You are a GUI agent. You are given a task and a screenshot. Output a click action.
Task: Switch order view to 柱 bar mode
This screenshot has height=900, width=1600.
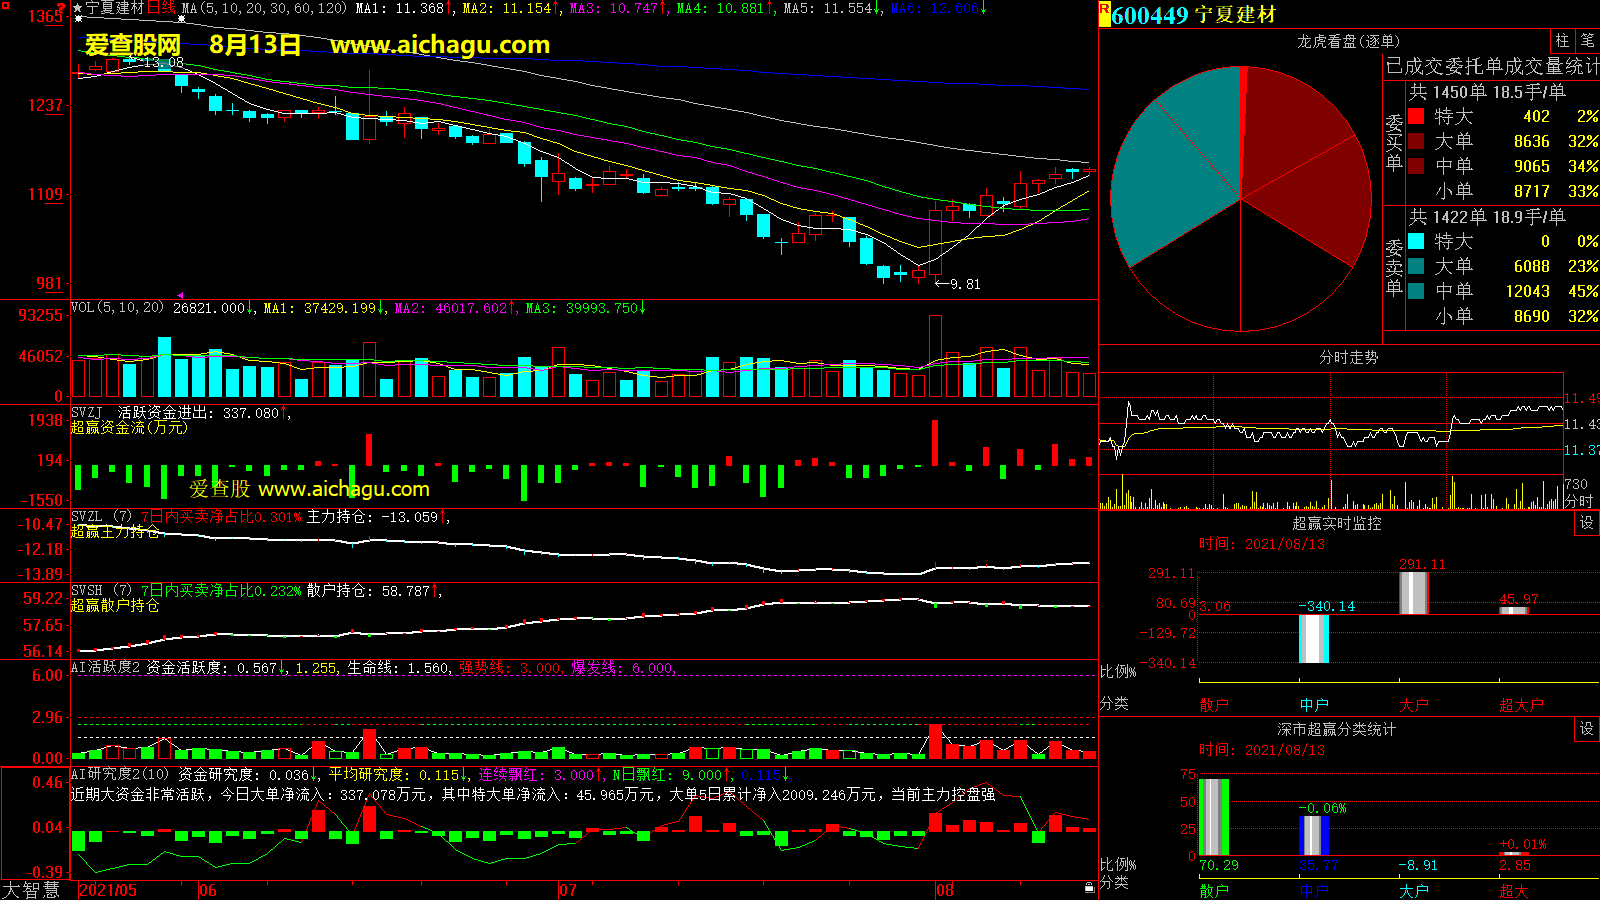(1562, 41)
